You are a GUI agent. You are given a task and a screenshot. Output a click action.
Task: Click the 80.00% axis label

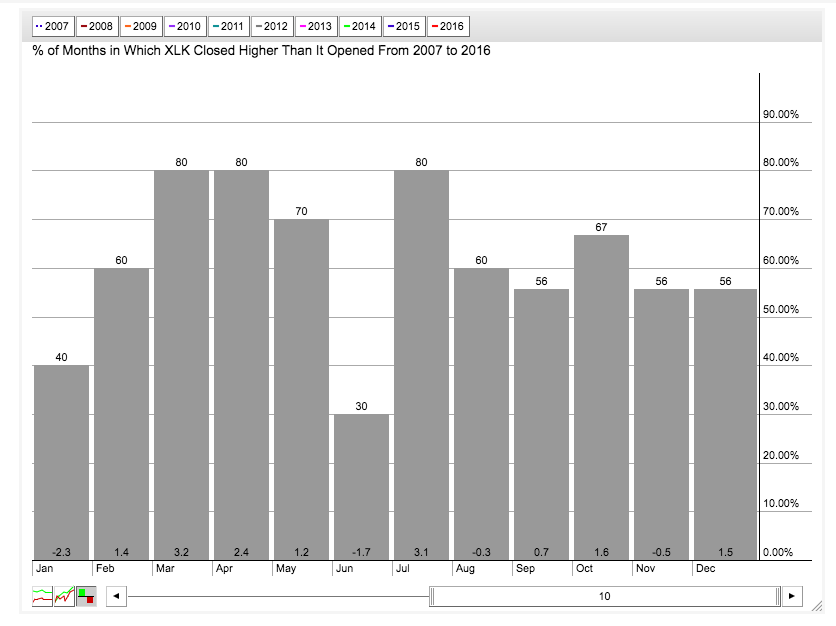[781, 162]
